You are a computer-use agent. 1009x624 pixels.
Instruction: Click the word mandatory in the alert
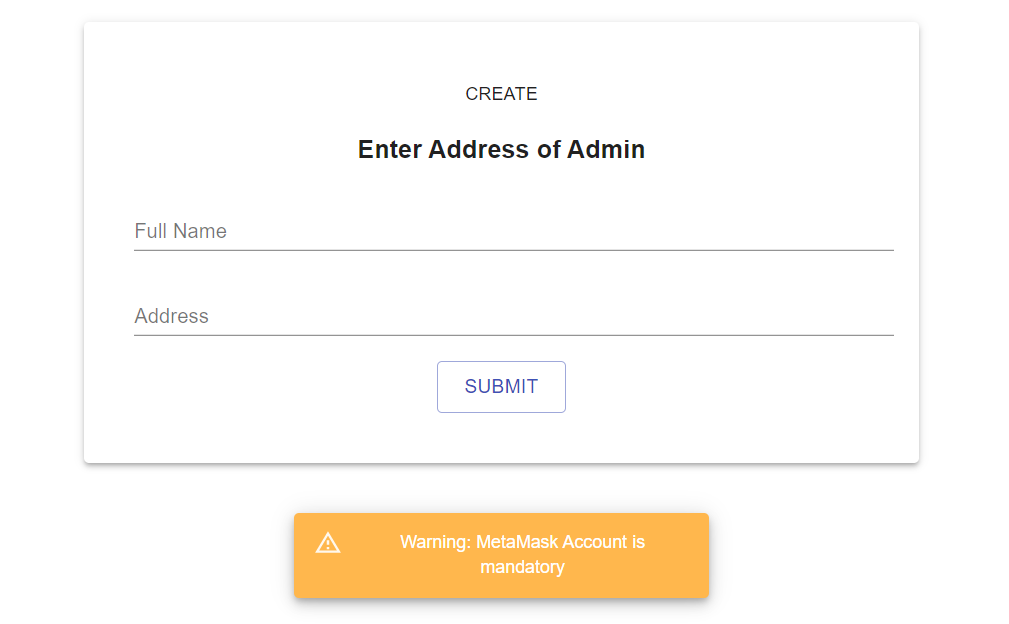pos(523,567)
